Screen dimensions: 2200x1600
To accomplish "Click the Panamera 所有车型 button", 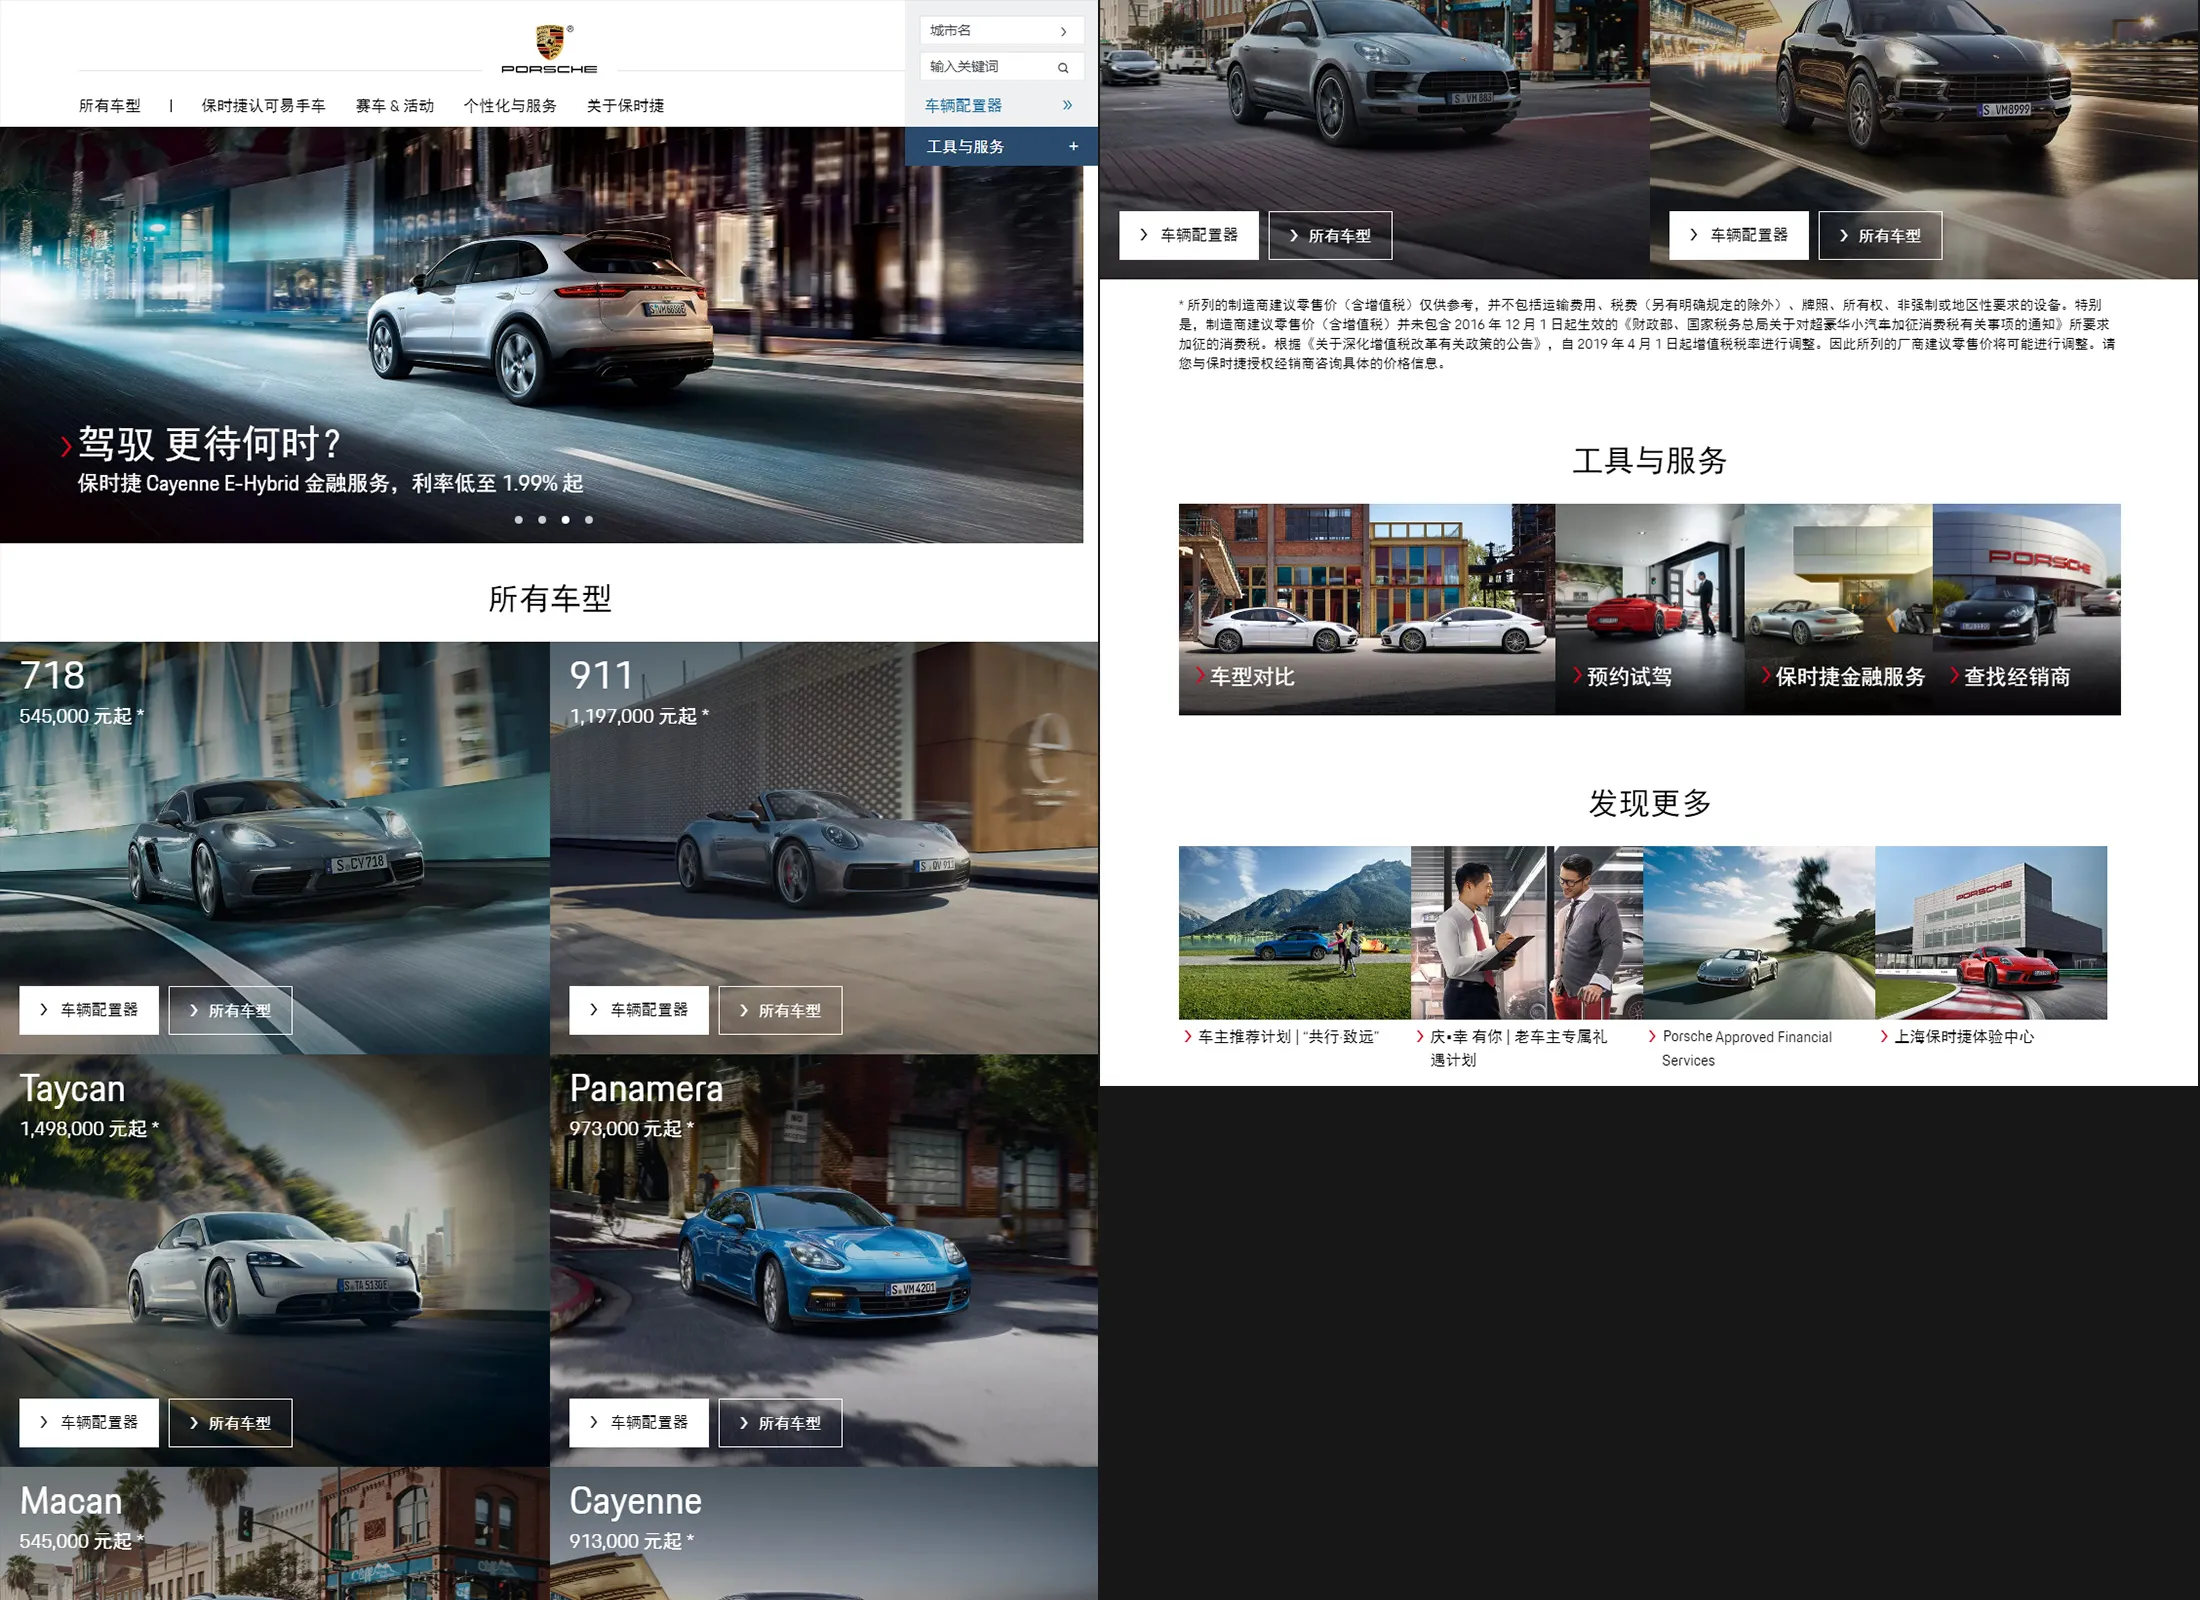I will (x=780, y=1422).
